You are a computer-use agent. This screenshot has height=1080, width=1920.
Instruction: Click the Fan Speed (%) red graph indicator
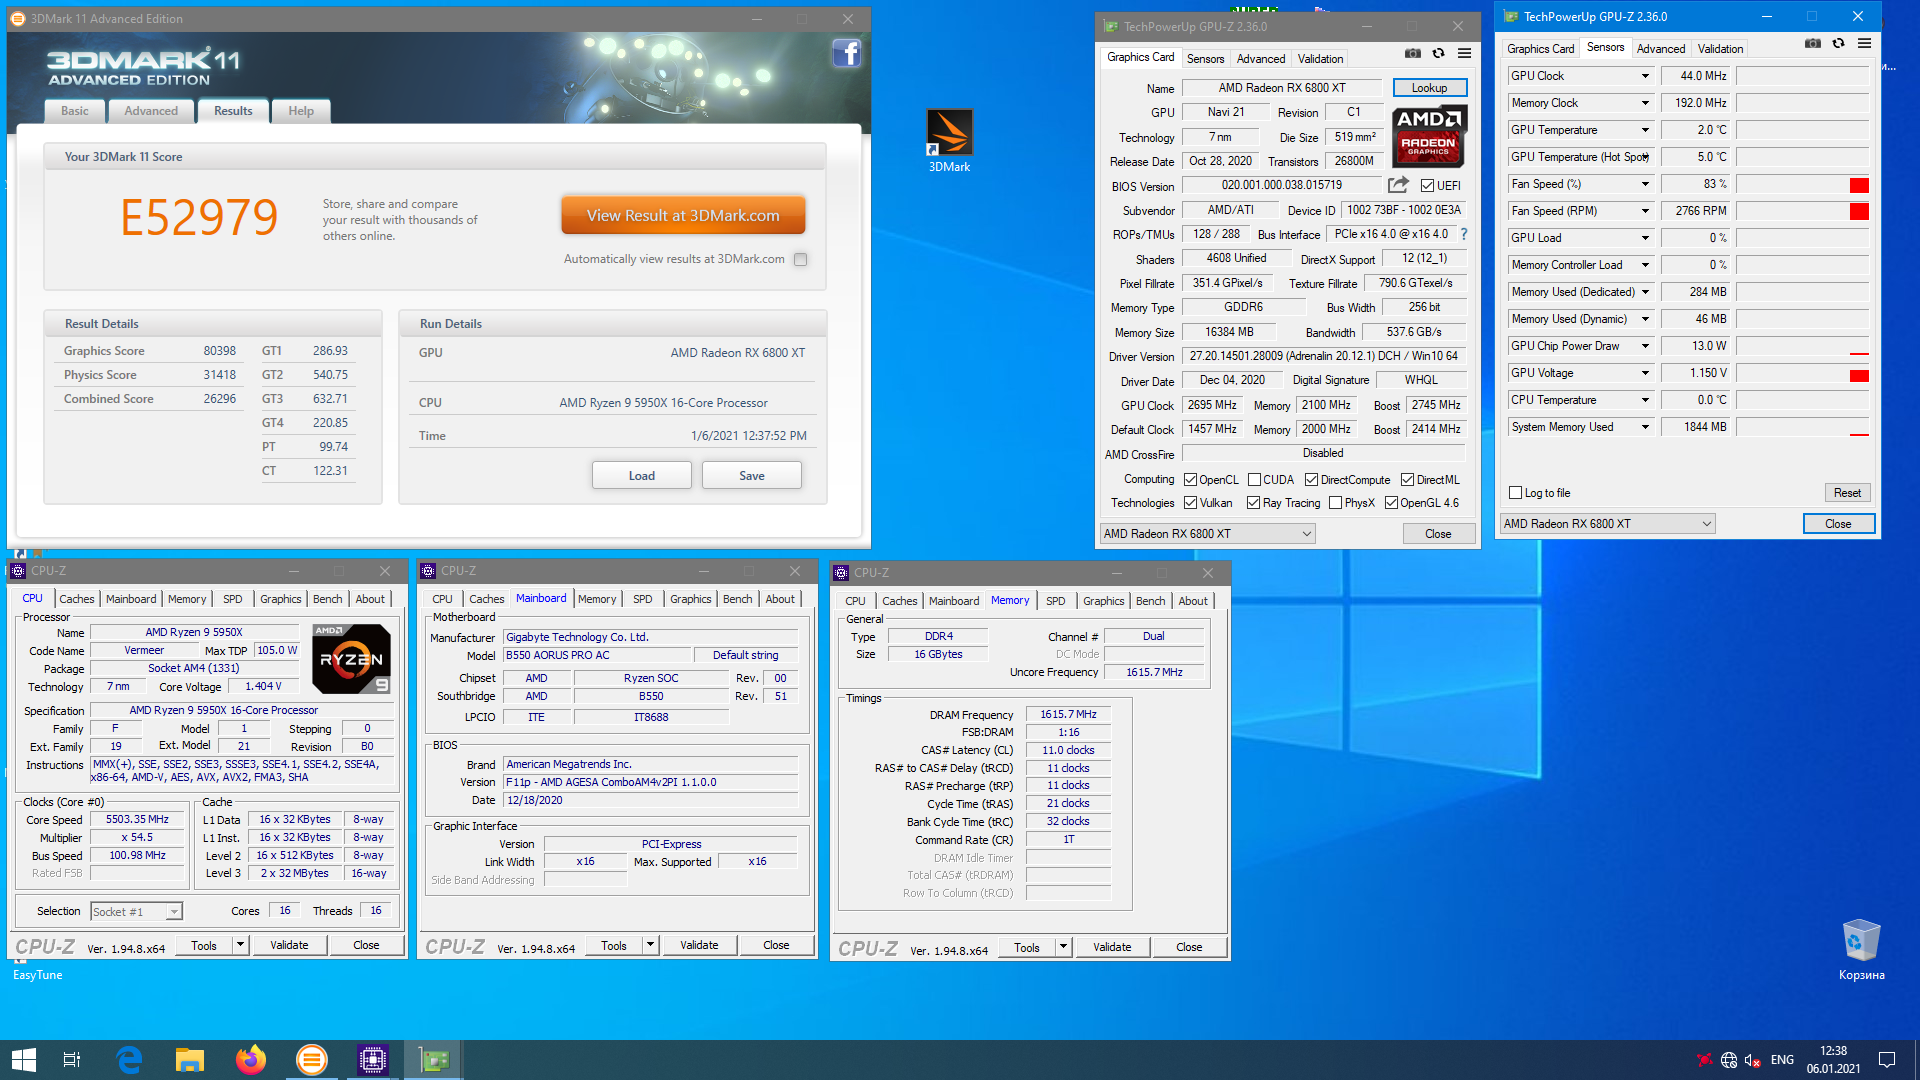pyautogui.click(x=1859, y=185)
